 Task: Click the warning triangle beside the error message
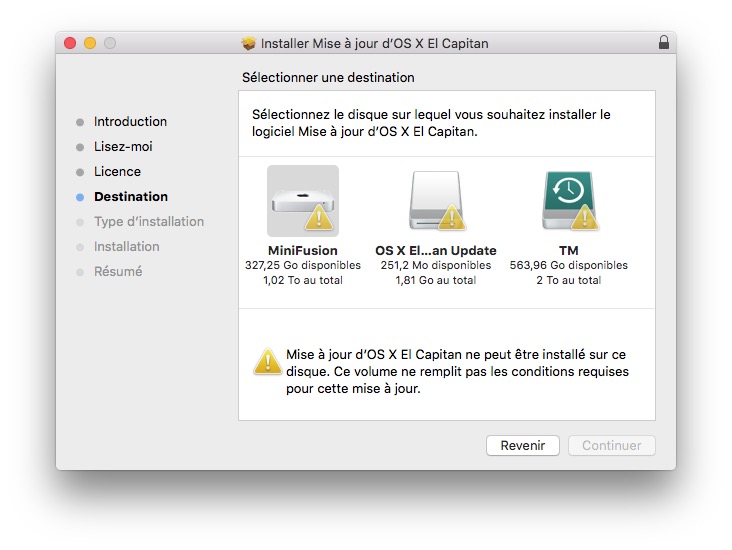[x=267, y=362]
